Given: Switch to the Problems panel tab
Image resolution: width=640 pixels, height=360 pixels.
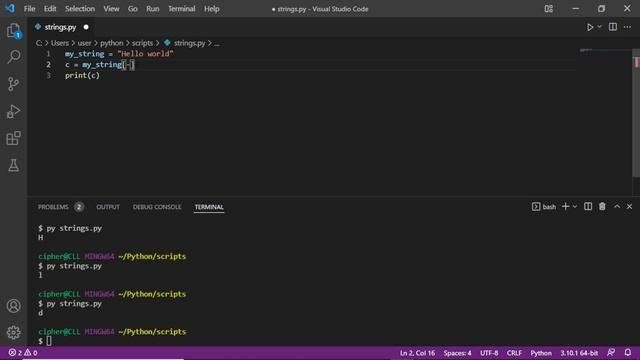Looking at the screenshot, I should tap(53, 207).
